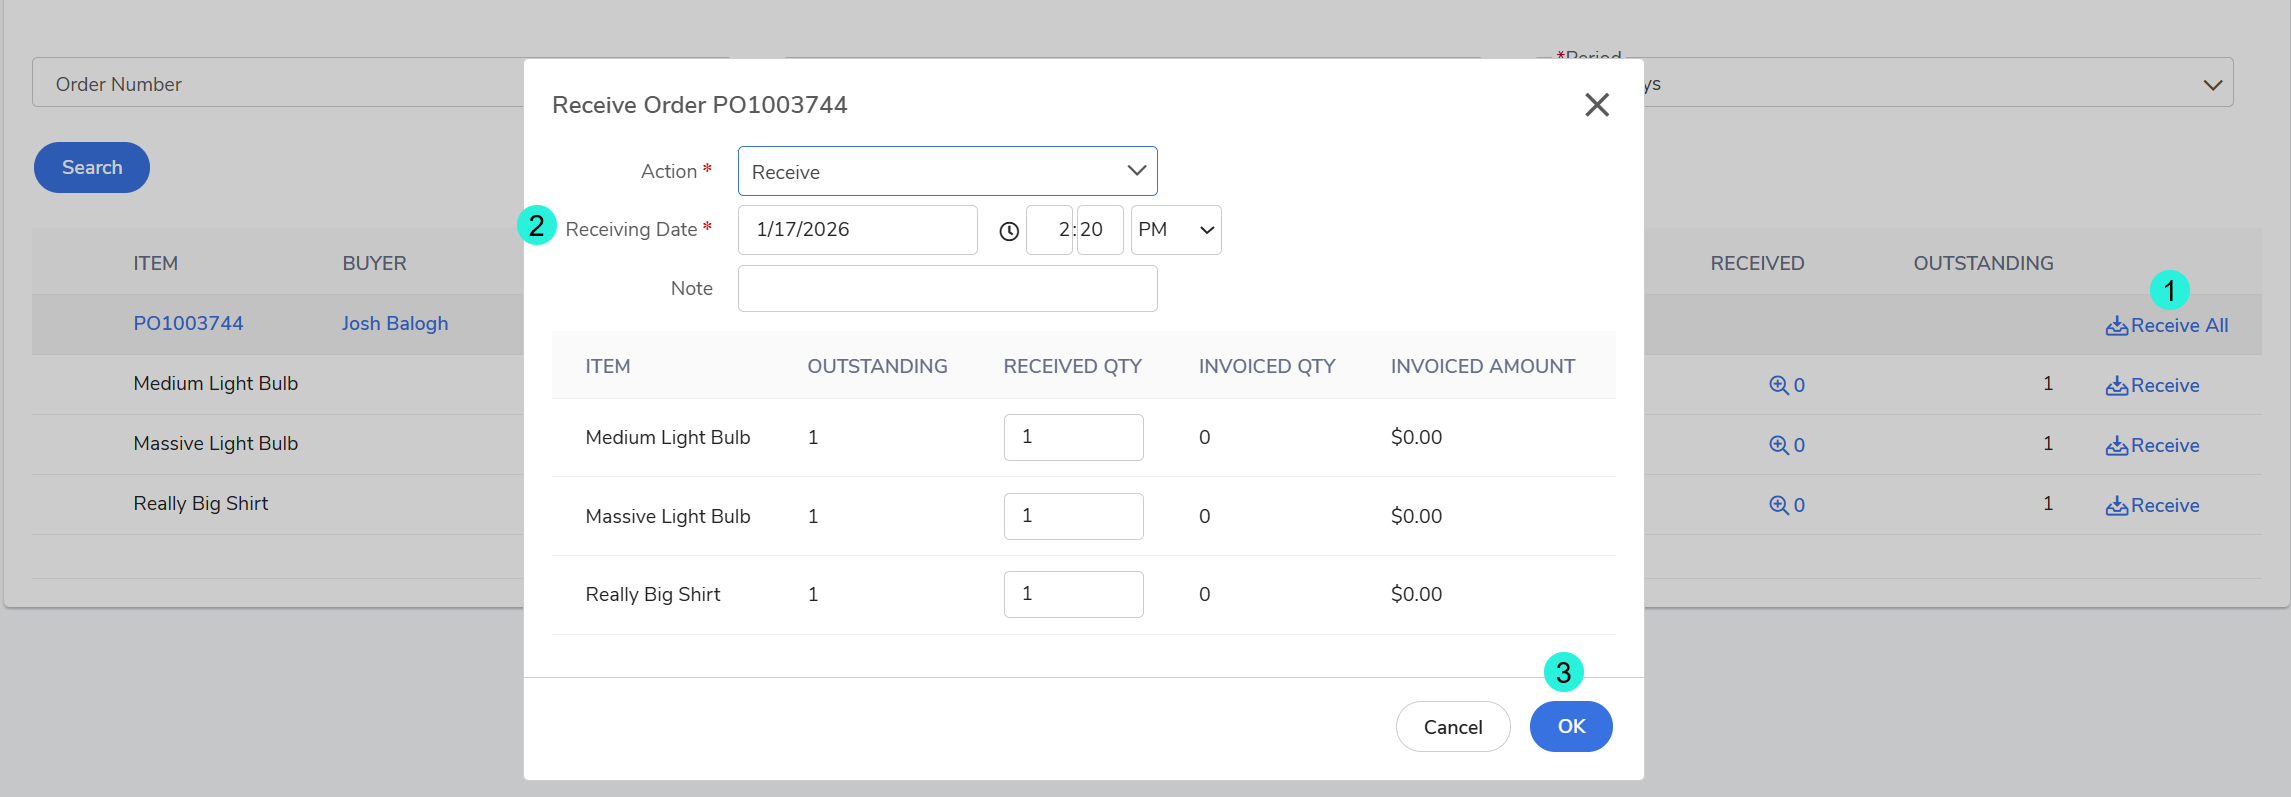Edit received qty for Really Big Shirt

[x=1073, y=594]
